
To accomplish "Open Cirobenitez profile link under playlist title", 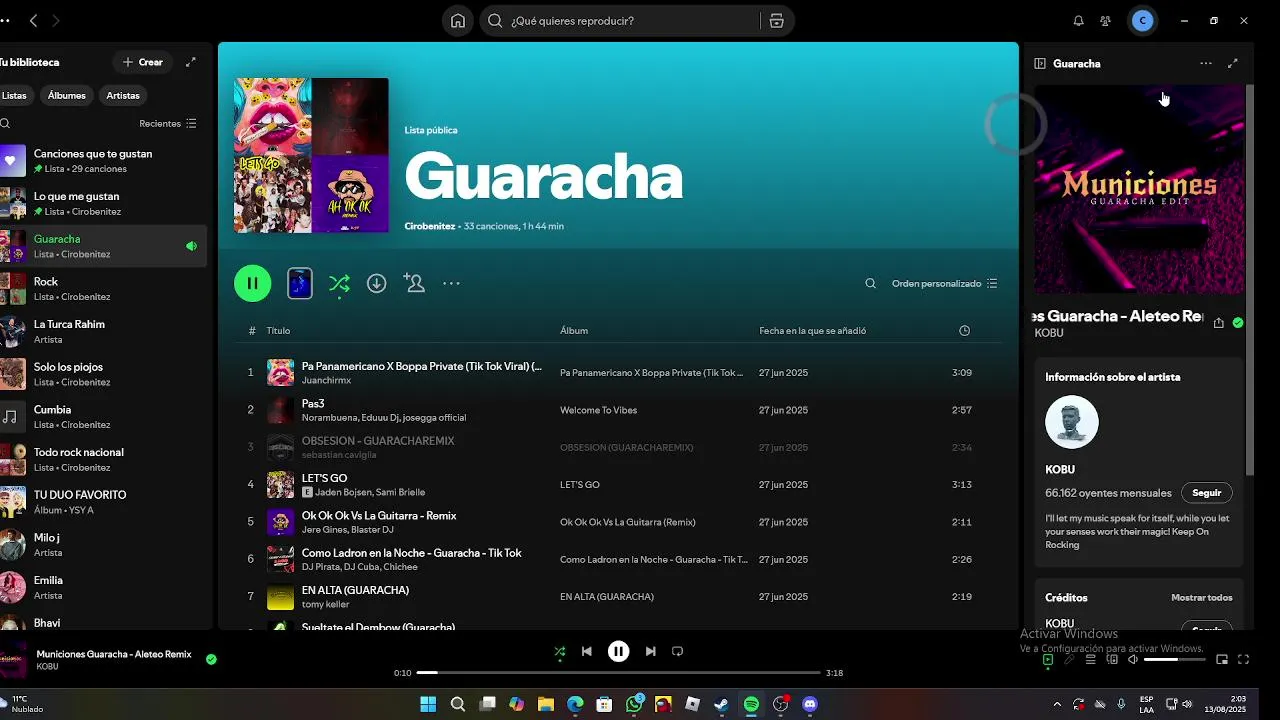I will [x=430, y=226].
